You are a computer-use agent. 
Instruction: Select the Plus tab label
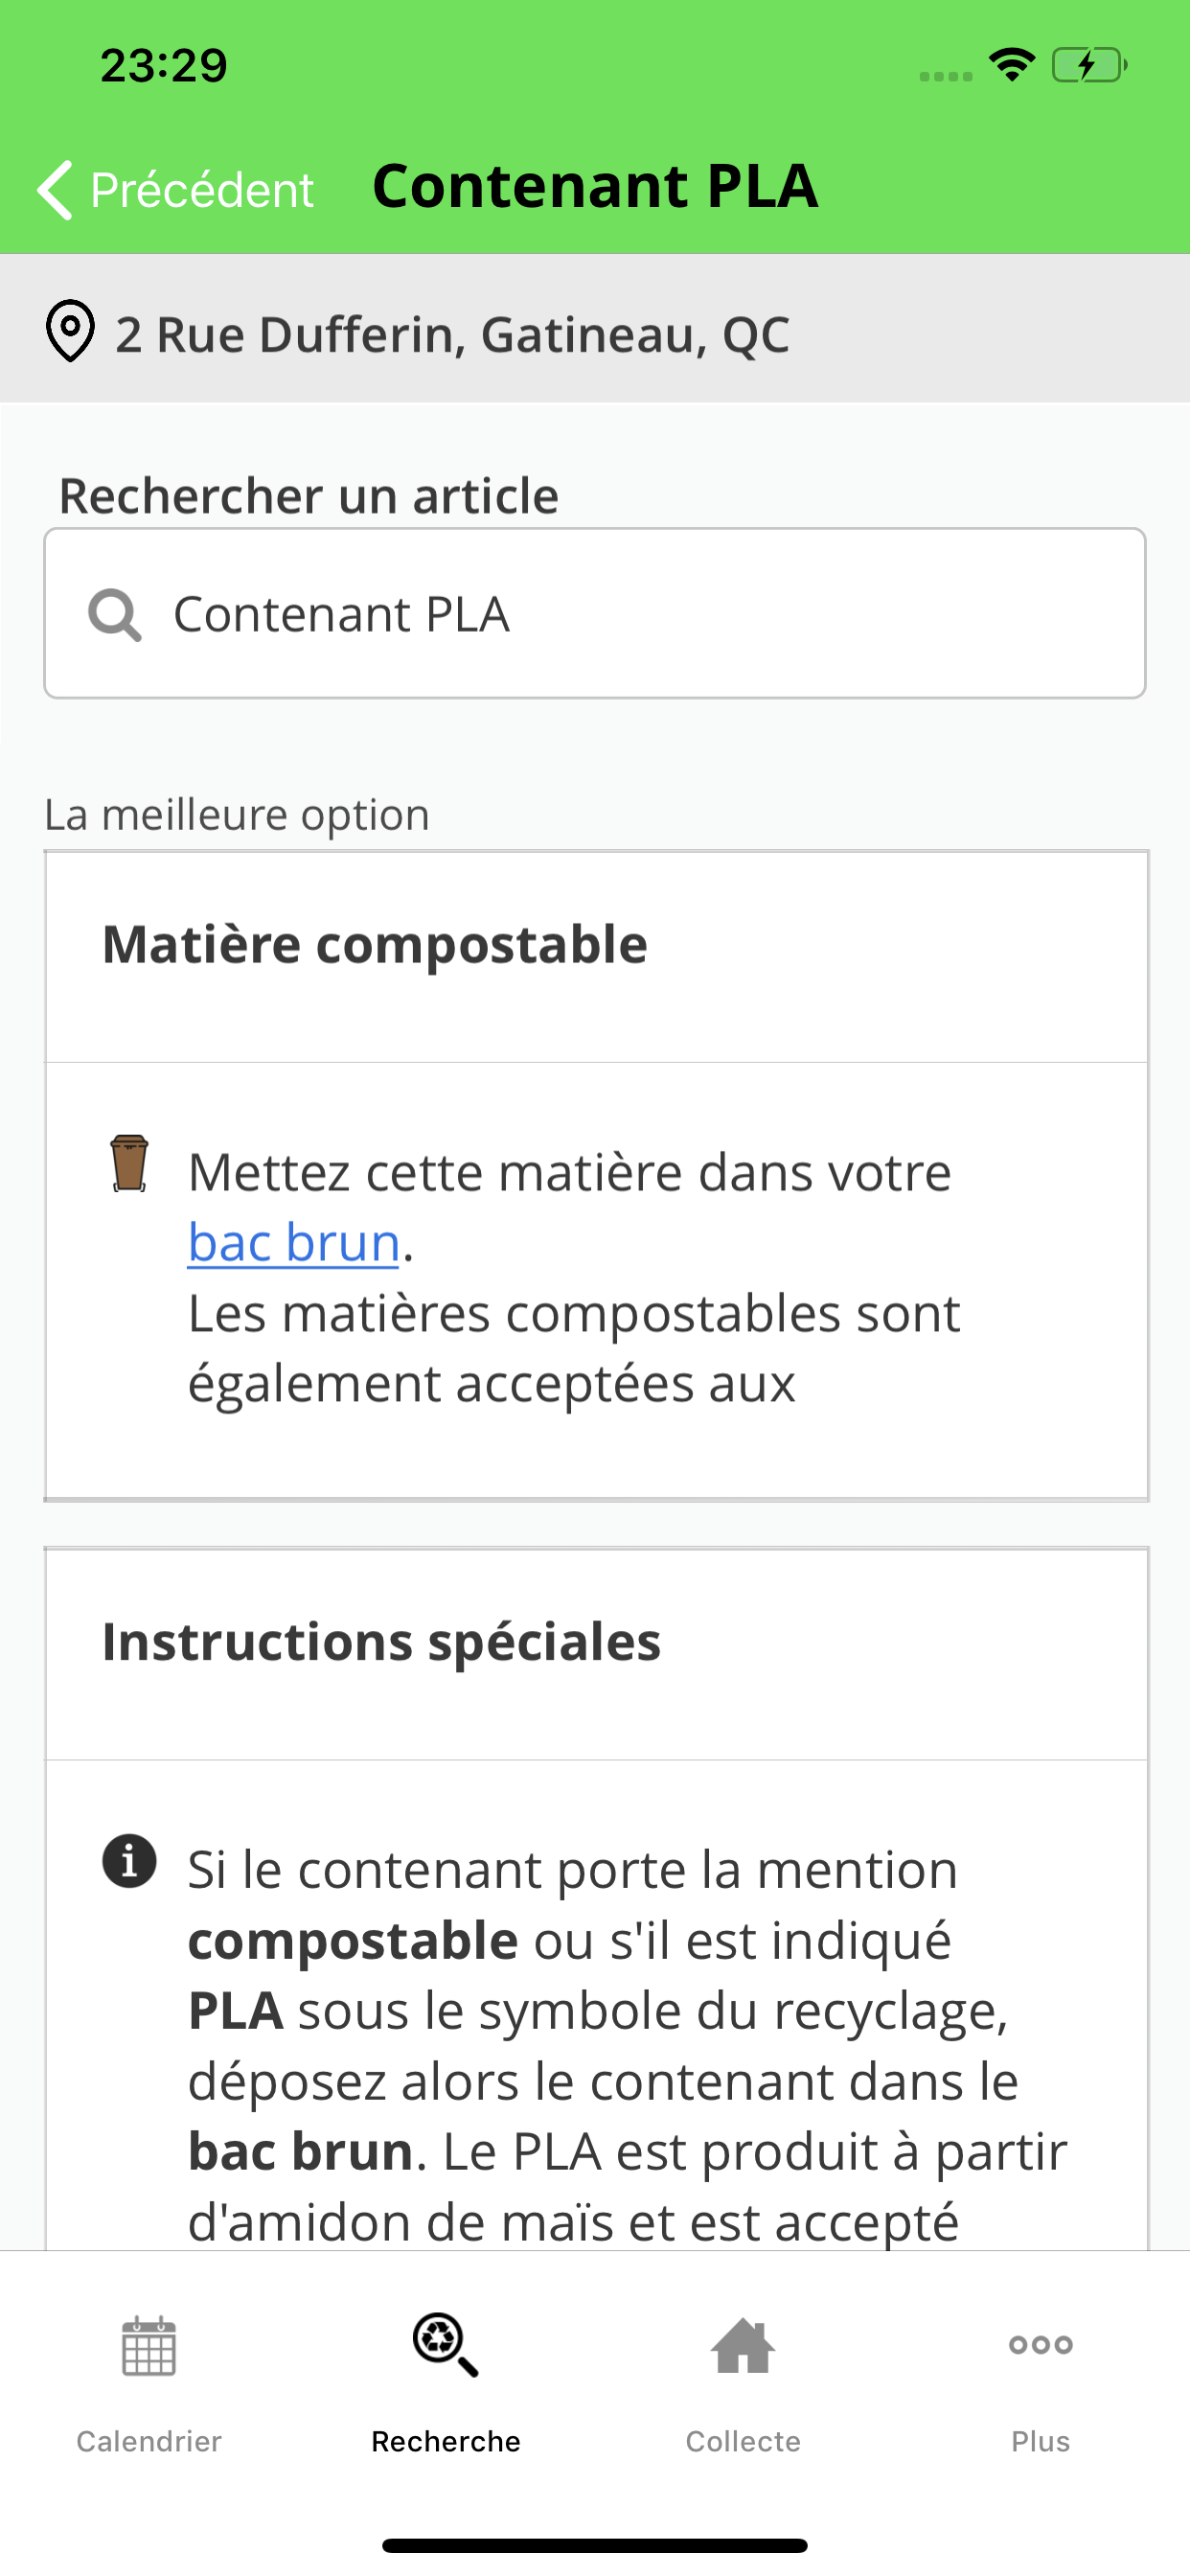click(x=1041, y=2441)
